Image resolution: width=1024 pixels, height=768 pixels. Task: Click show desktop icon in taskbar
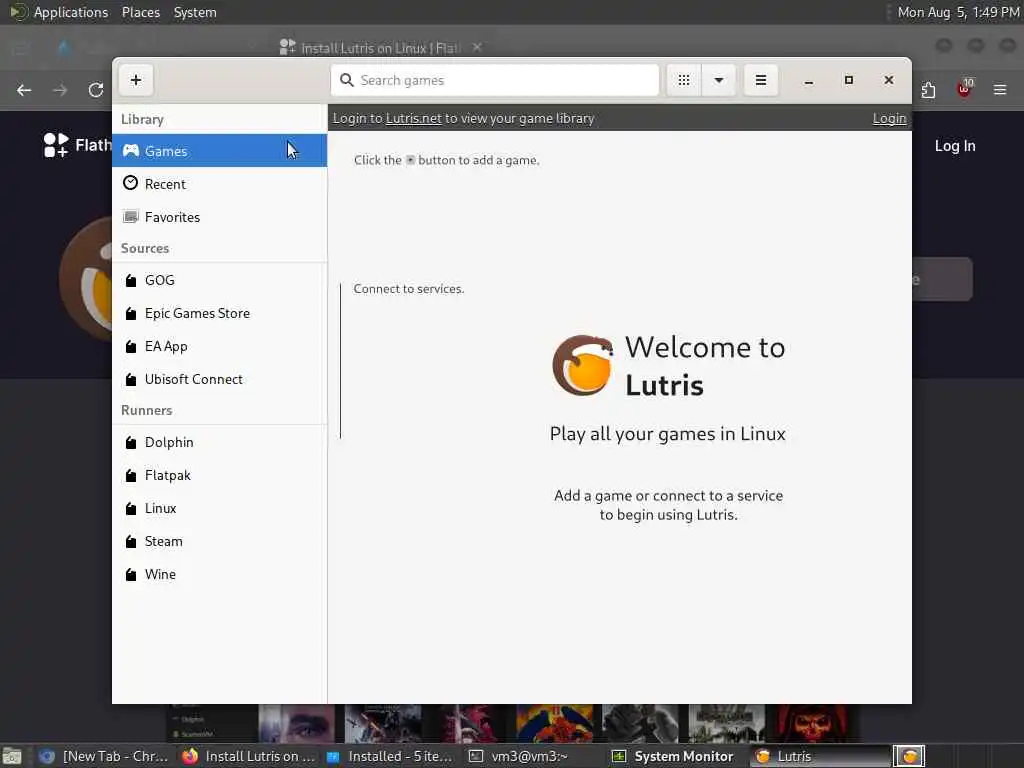point(12,757)
